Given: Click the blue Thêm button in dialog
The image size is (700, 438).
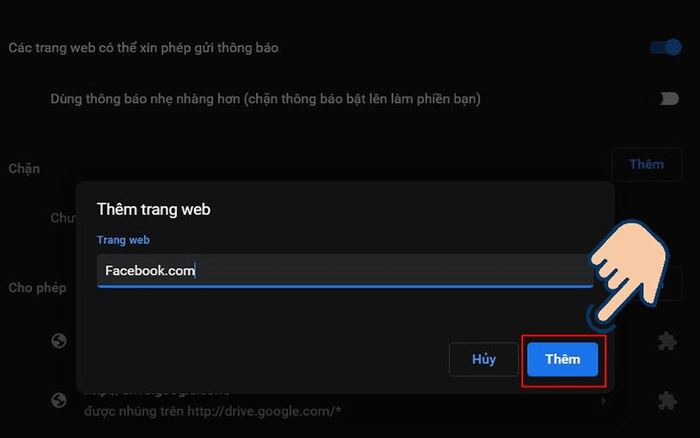Looking at the screenshot, I should 562,359.
